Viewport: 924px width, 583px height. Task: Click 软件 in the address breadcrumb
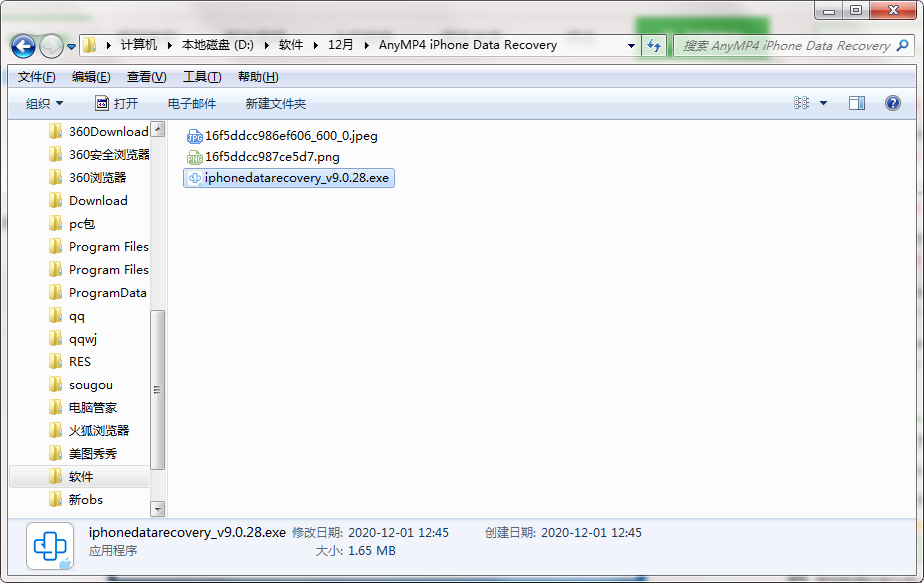[x=291, y=45]
